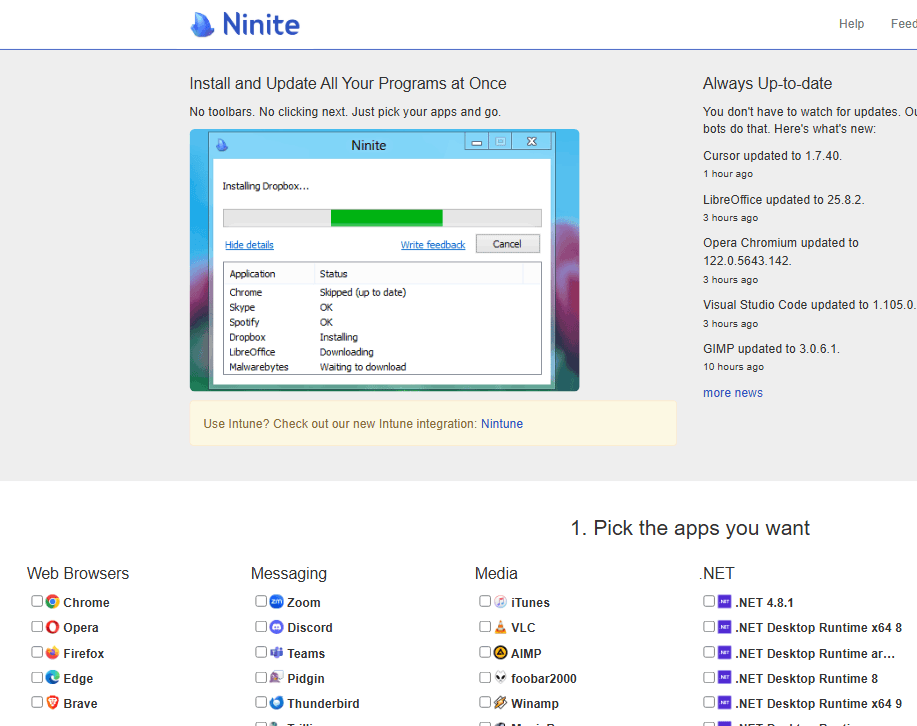Check the Winamp checkbox

tap(485, 702)
